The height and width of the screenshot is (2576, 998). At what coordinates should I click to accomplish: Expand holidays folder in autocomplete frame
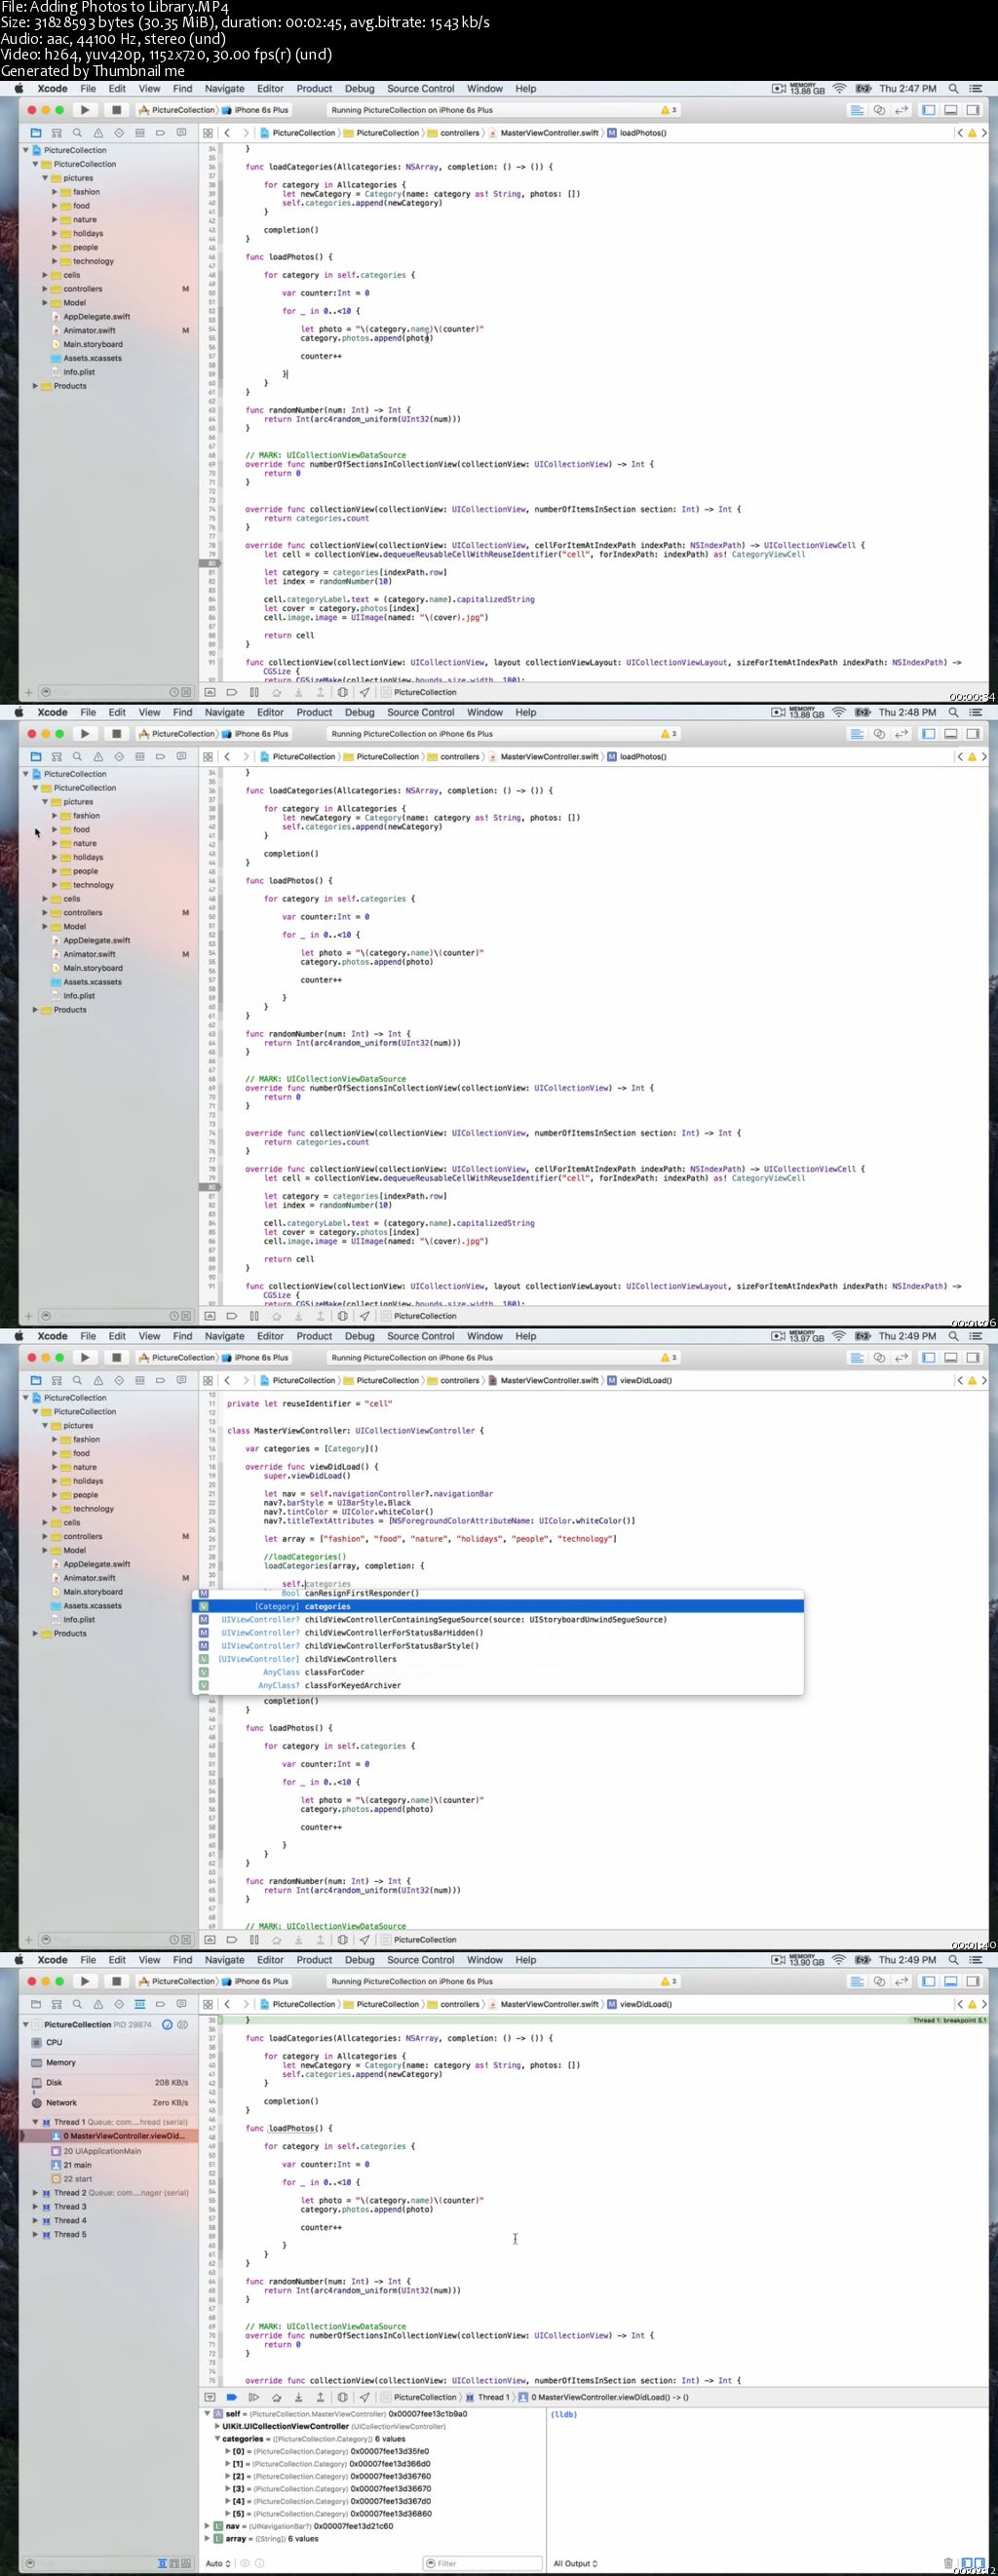(55, 1481)
